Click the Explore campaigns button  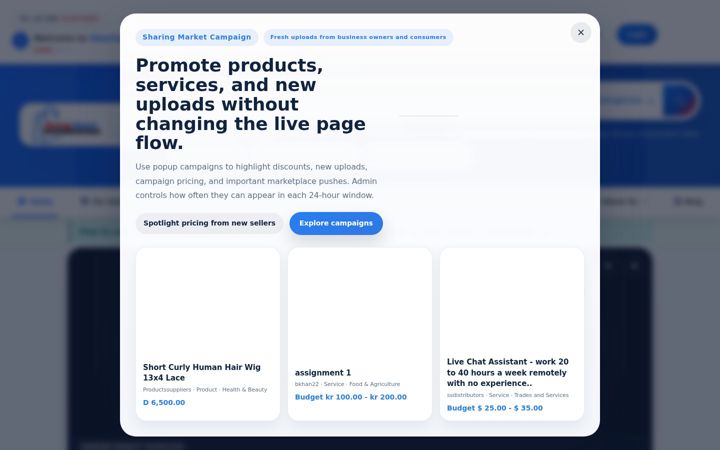pyautogui.click(x=336, y=223)
